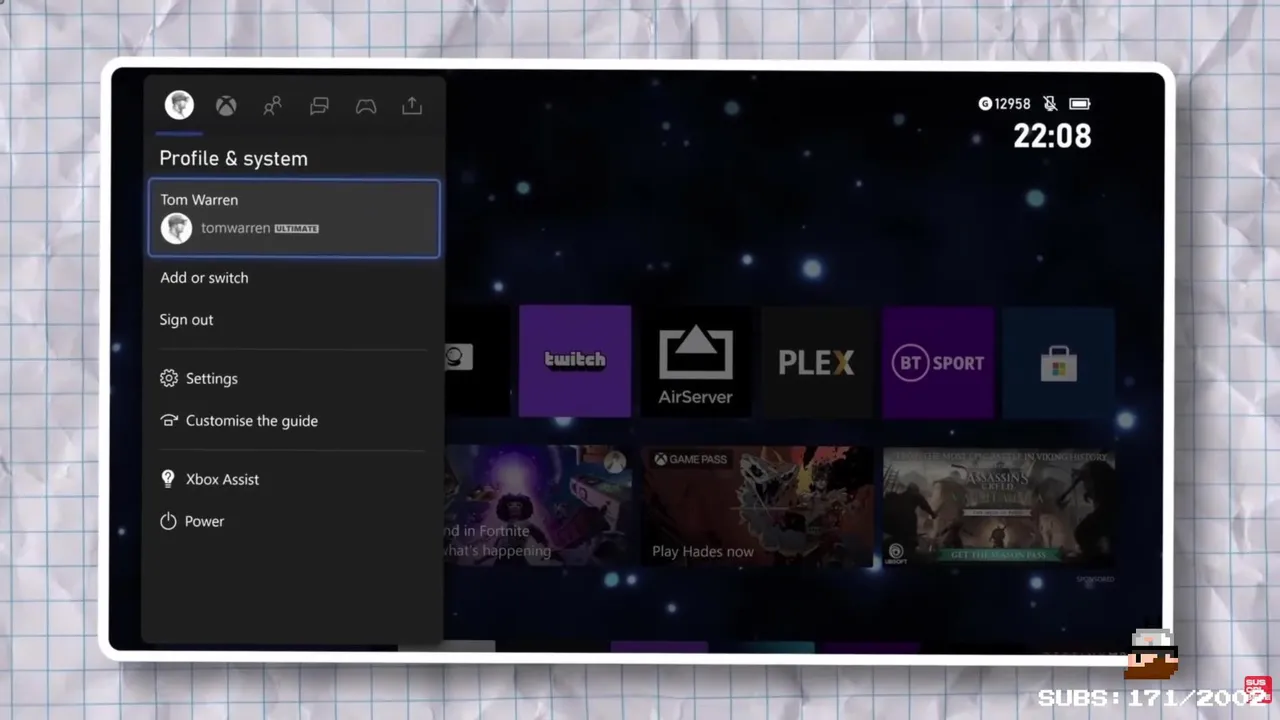Switch to the Xbox home guide tab
Viewport: 1280px width, 720px height.
click(x=226, y=106)
